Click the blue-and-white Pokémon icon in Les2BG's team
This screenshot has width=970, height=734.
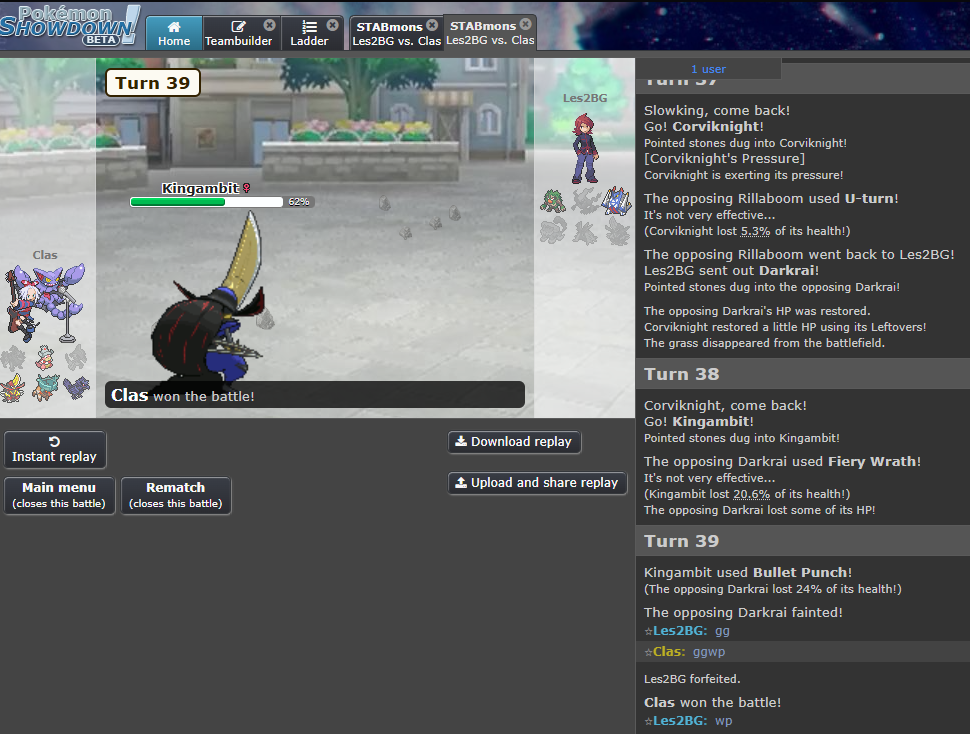[617, 201]
